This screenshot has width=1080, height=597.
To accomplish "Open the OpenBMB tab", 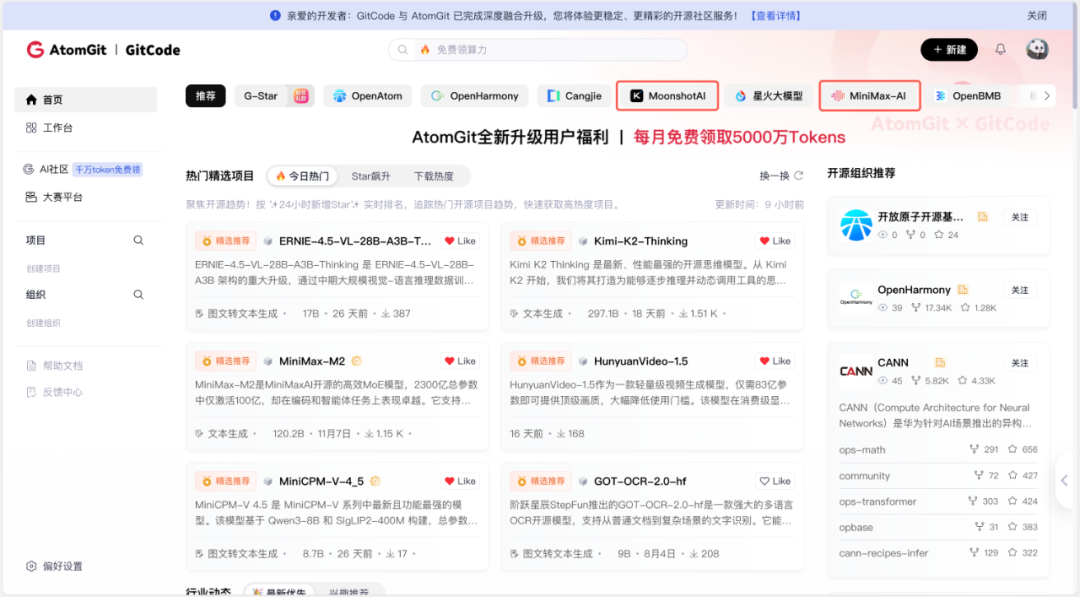I will pyautogui.click(x=968, y=96).
